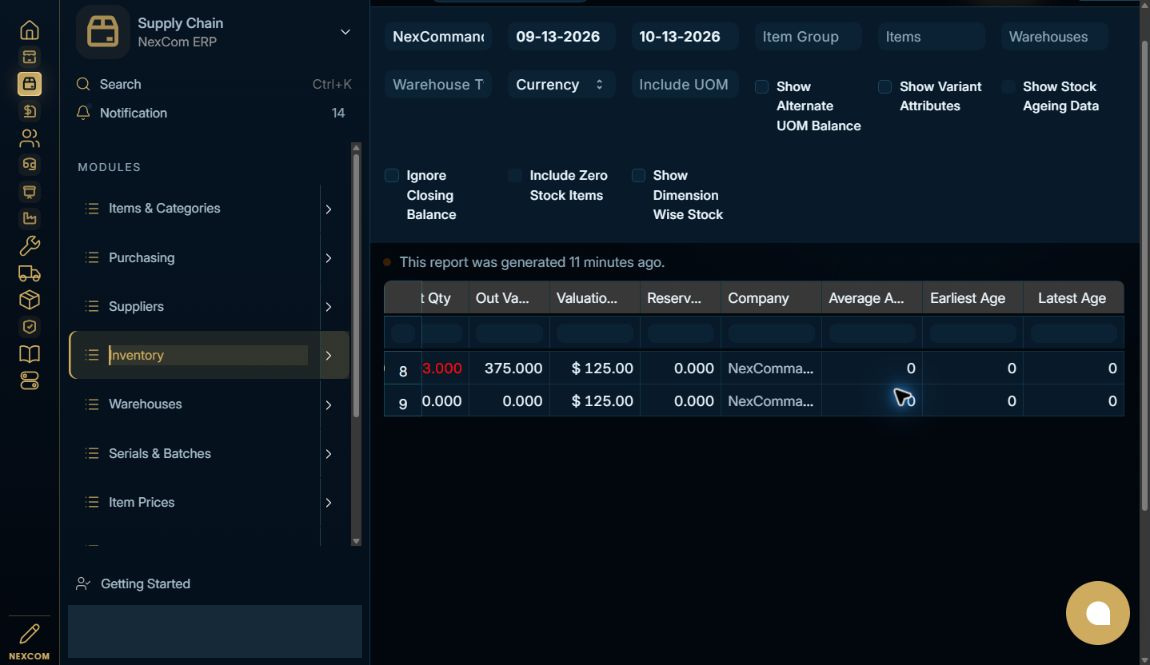Expand the Supply Chain workspace switcher chevron
Screen dimensions: 1150x665
[345, 32]
